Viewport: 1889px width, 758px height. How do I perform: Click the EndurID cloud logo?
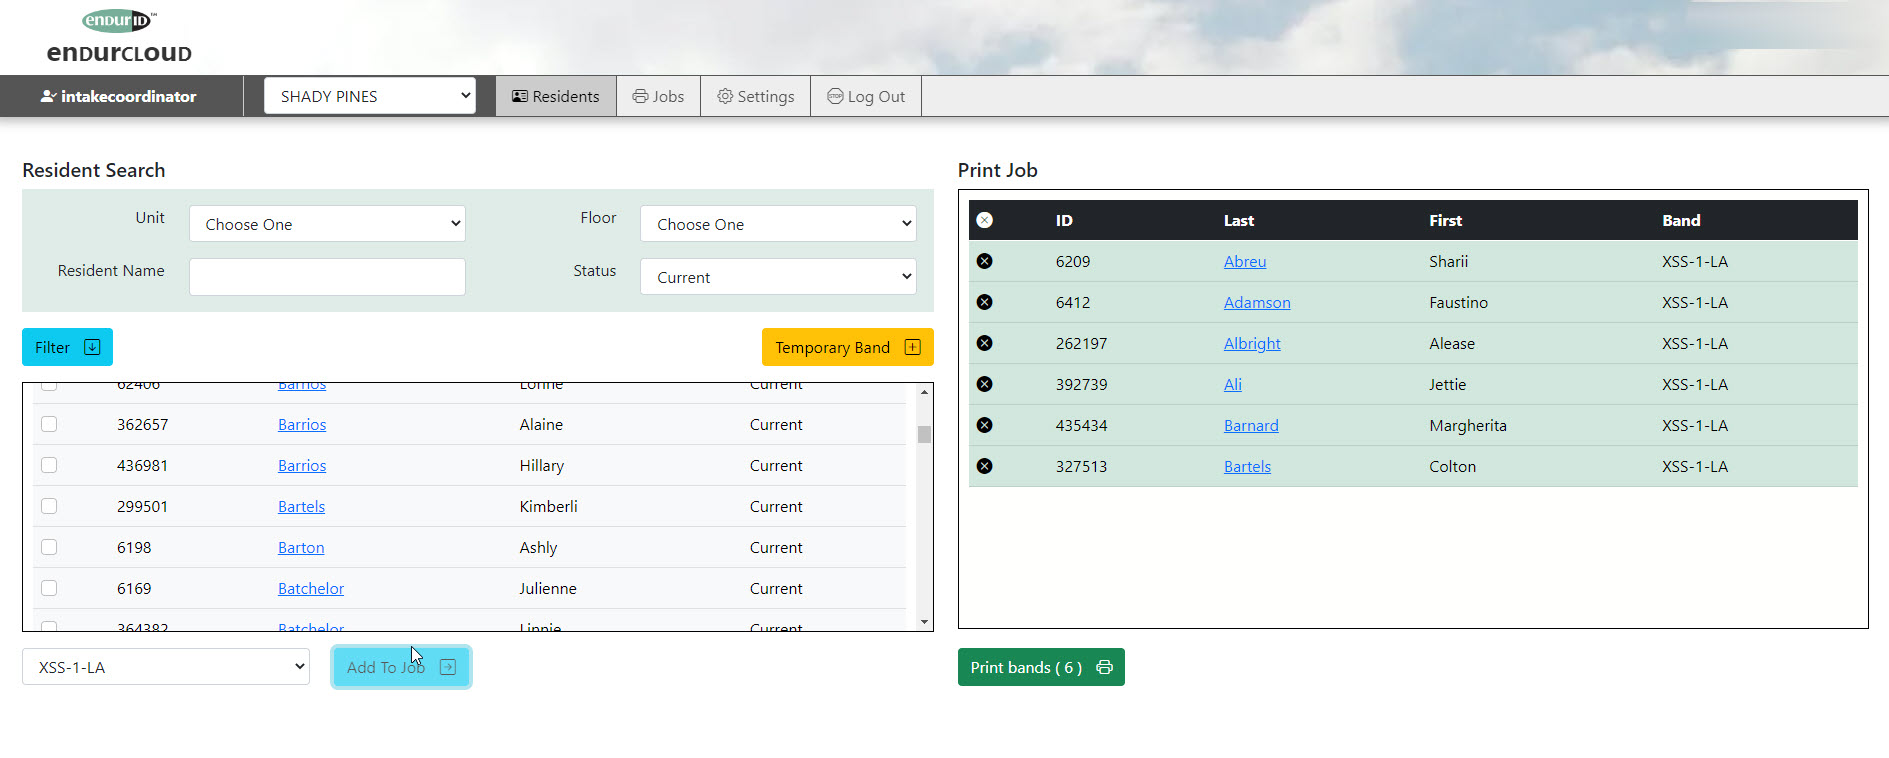click(119, 37)
